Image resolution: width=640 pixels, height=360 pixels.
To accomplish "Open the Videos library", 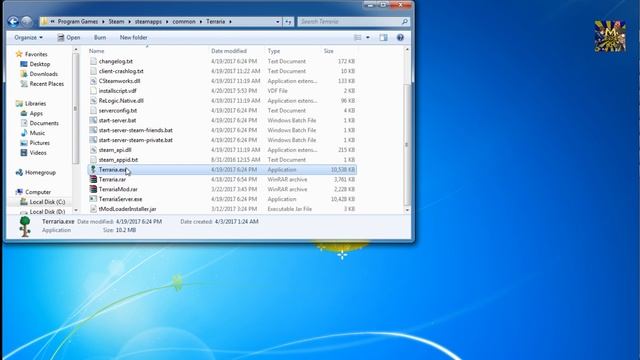I will coord(38,153).
